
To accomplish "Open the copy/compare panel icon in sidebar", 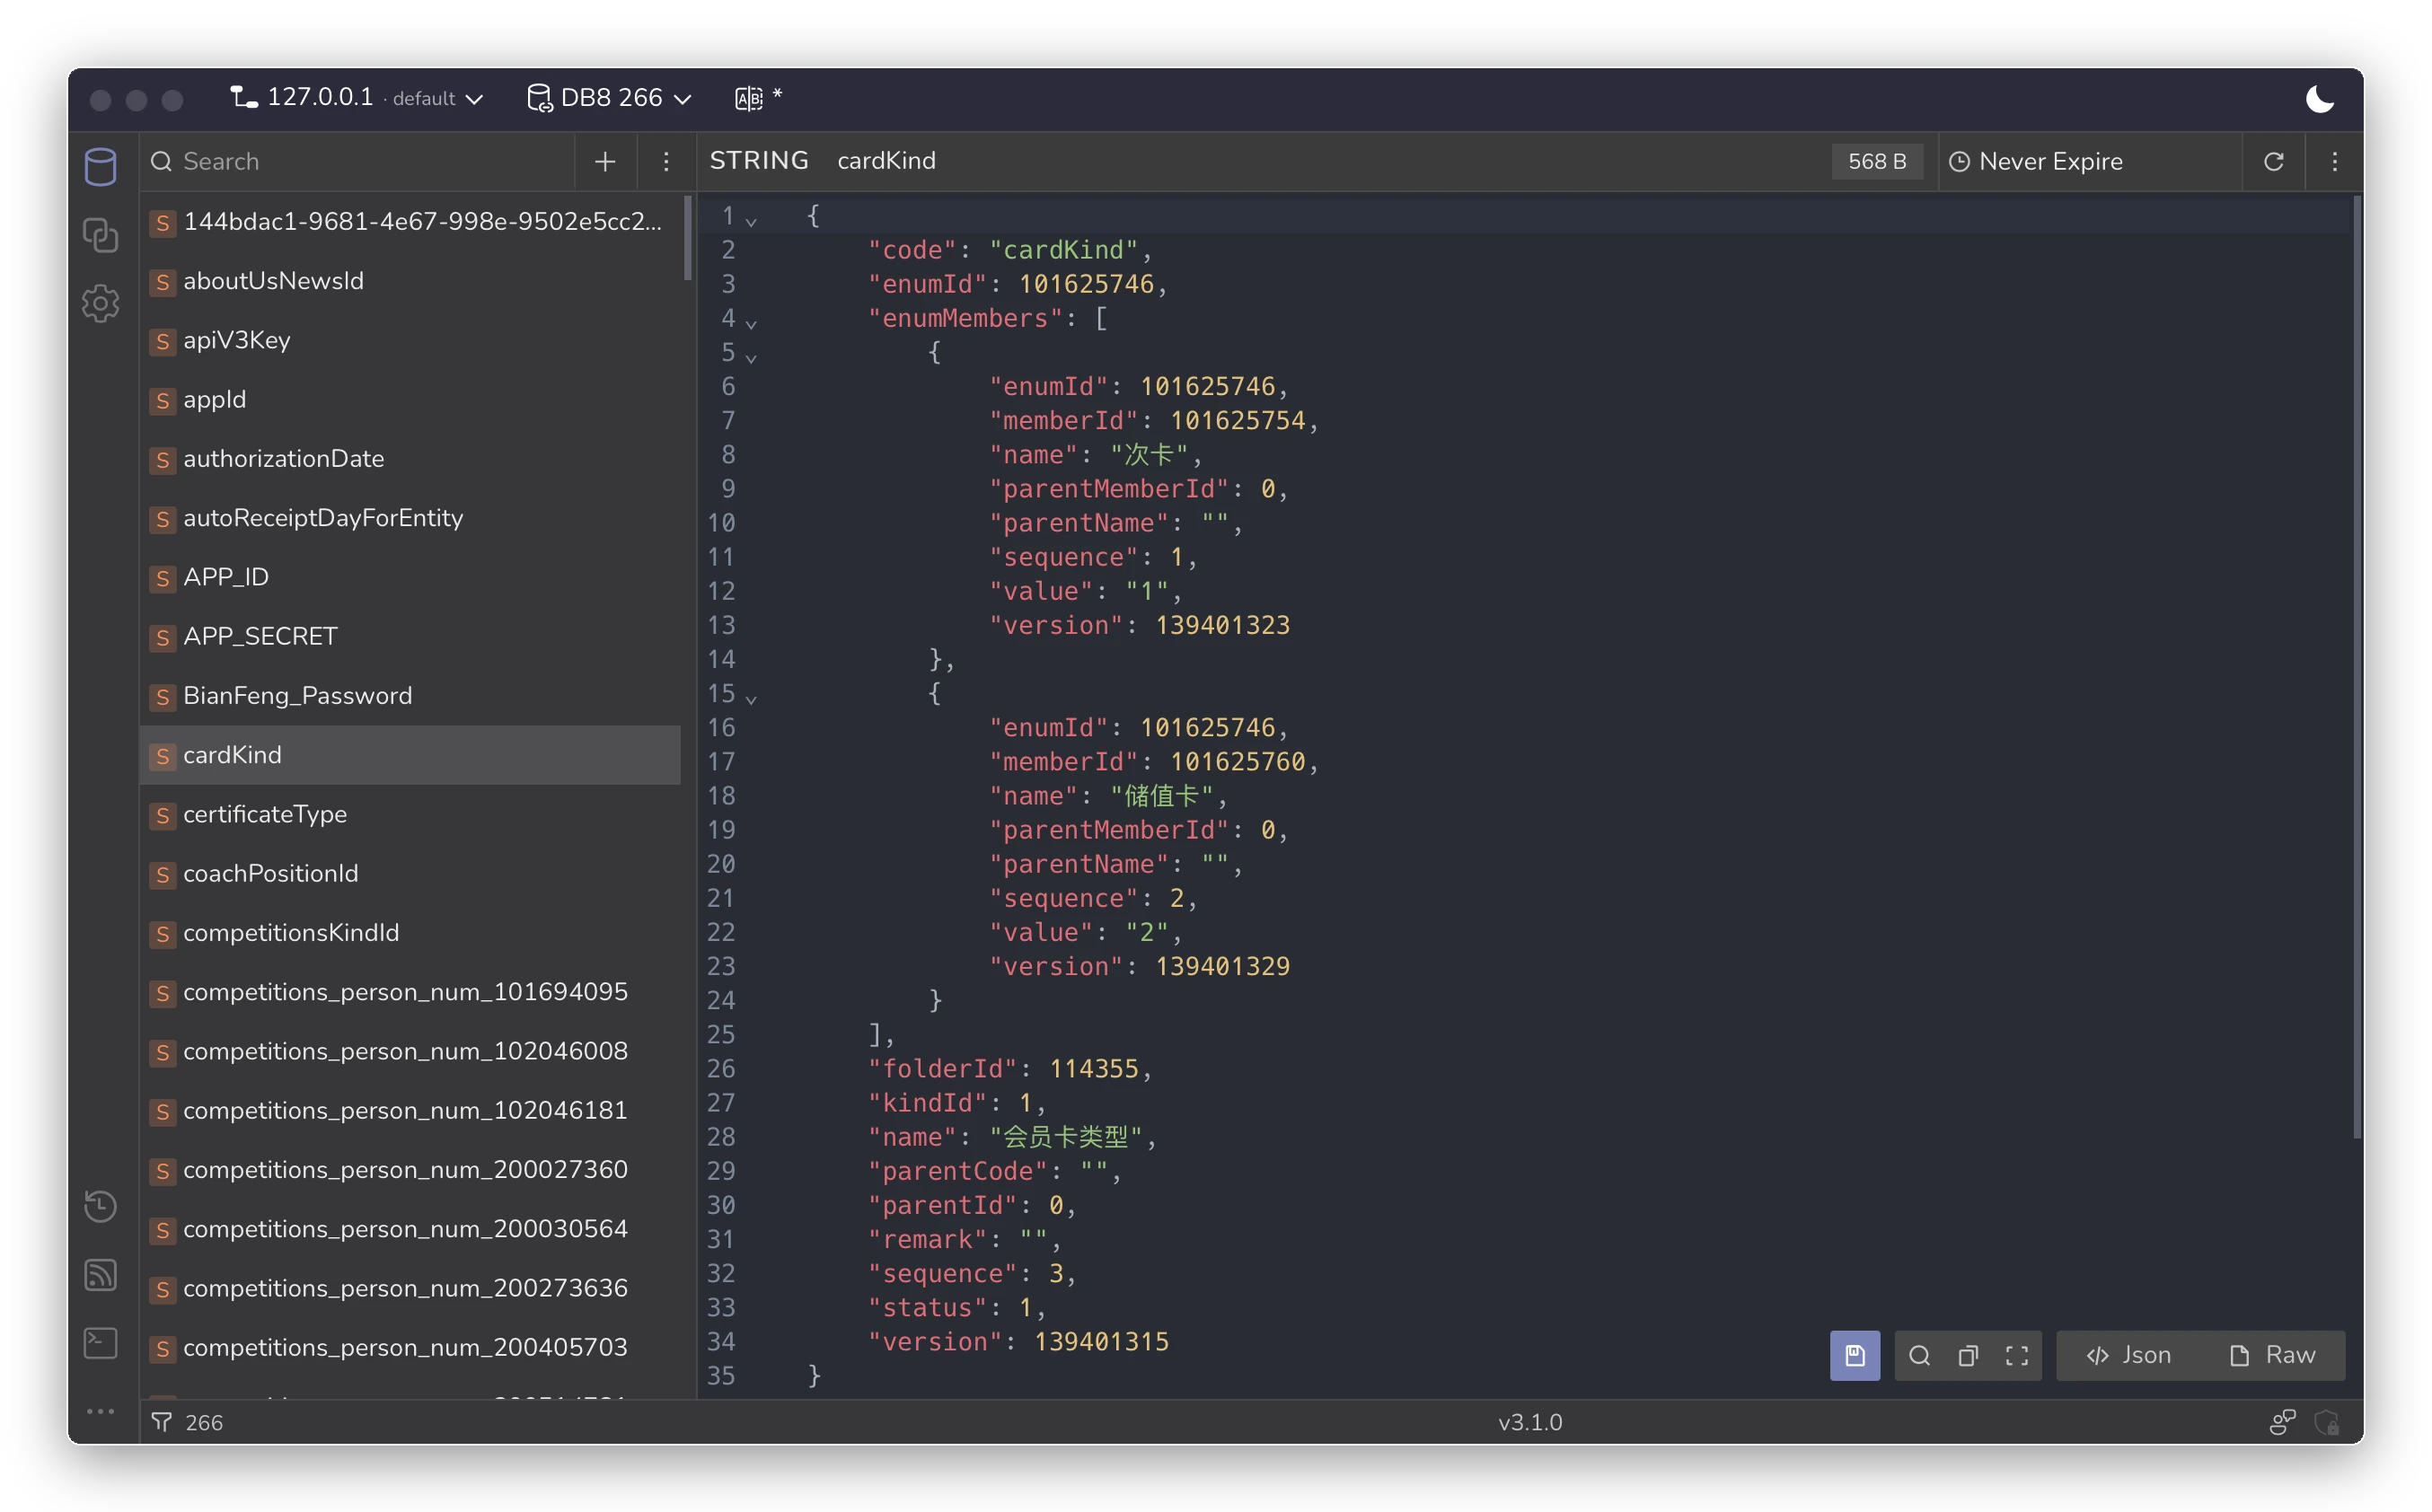I will (100, 235).
